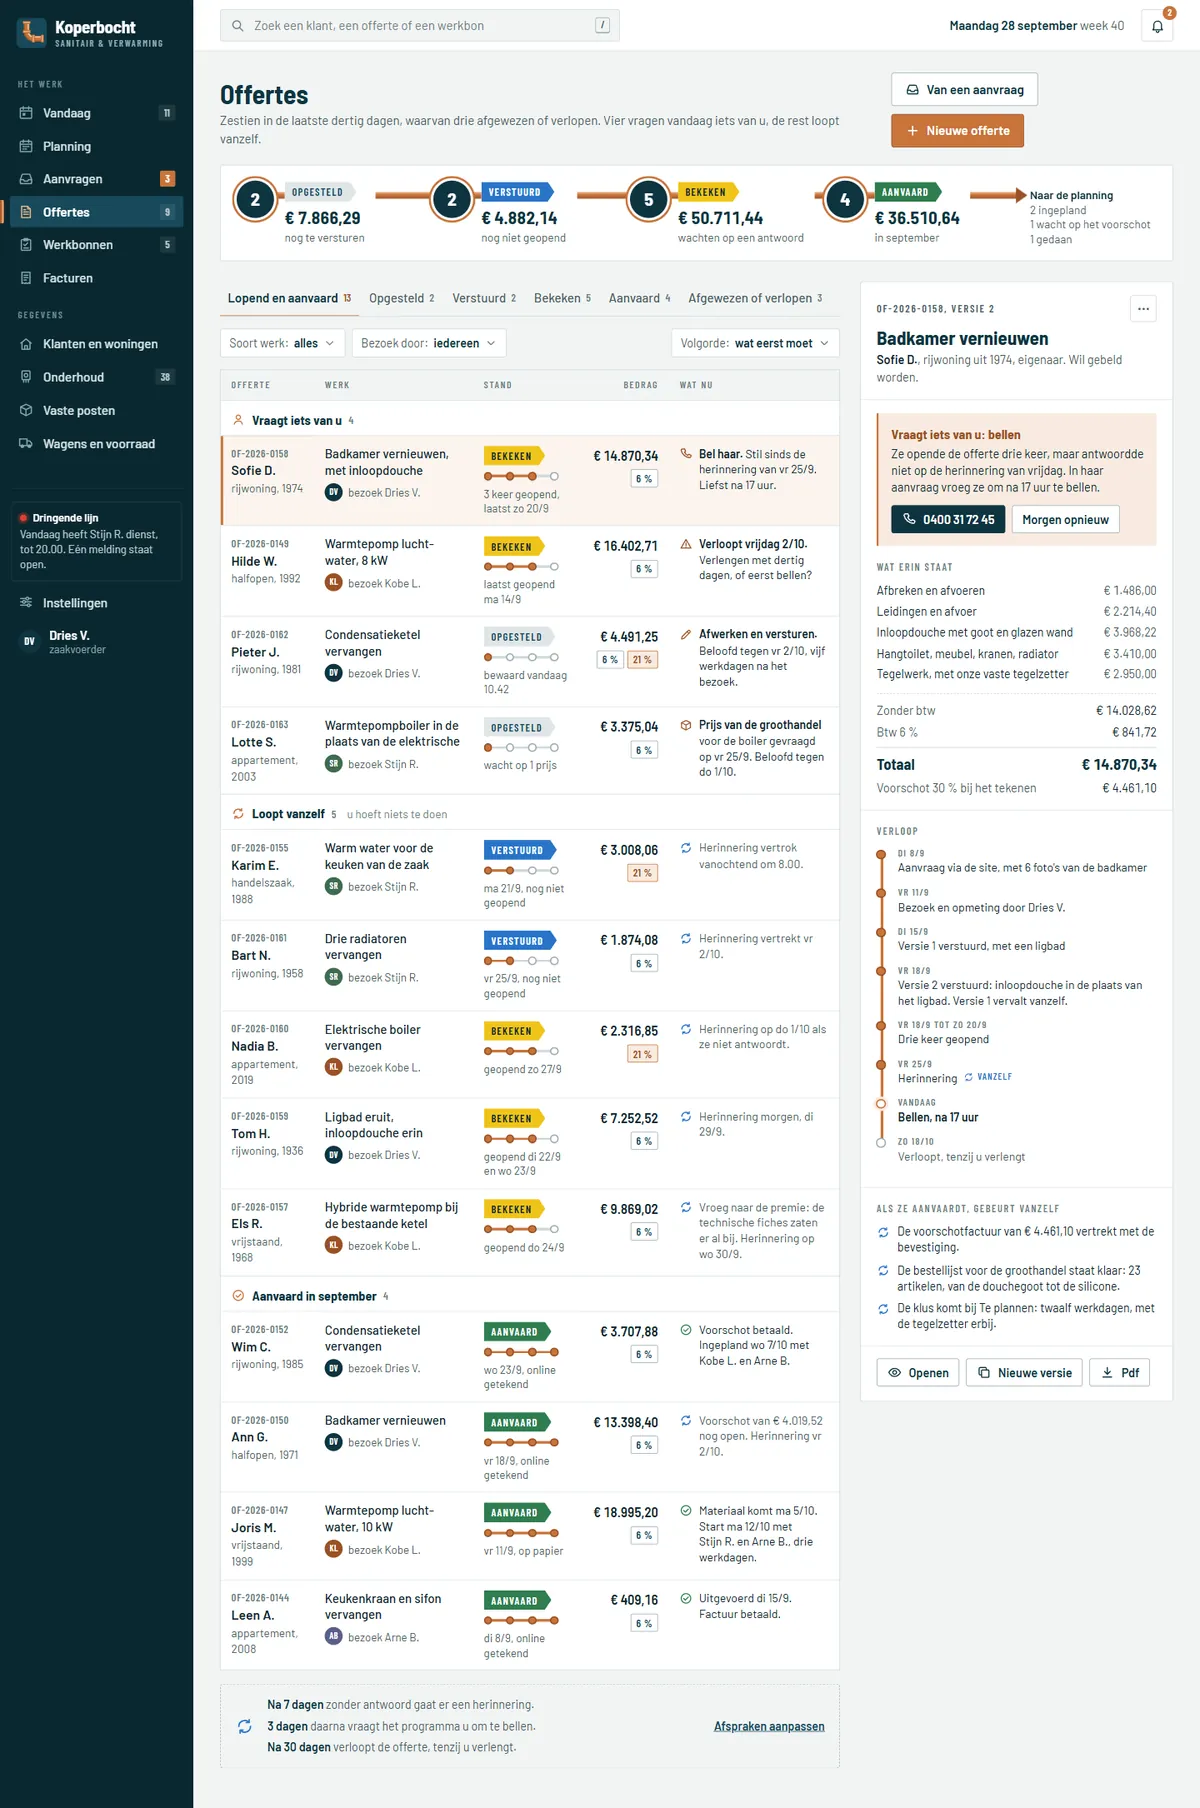The image size is (1200, 1808).
Task: Click progress tracker in the Karim E. row
Action: tap(521, 871)
